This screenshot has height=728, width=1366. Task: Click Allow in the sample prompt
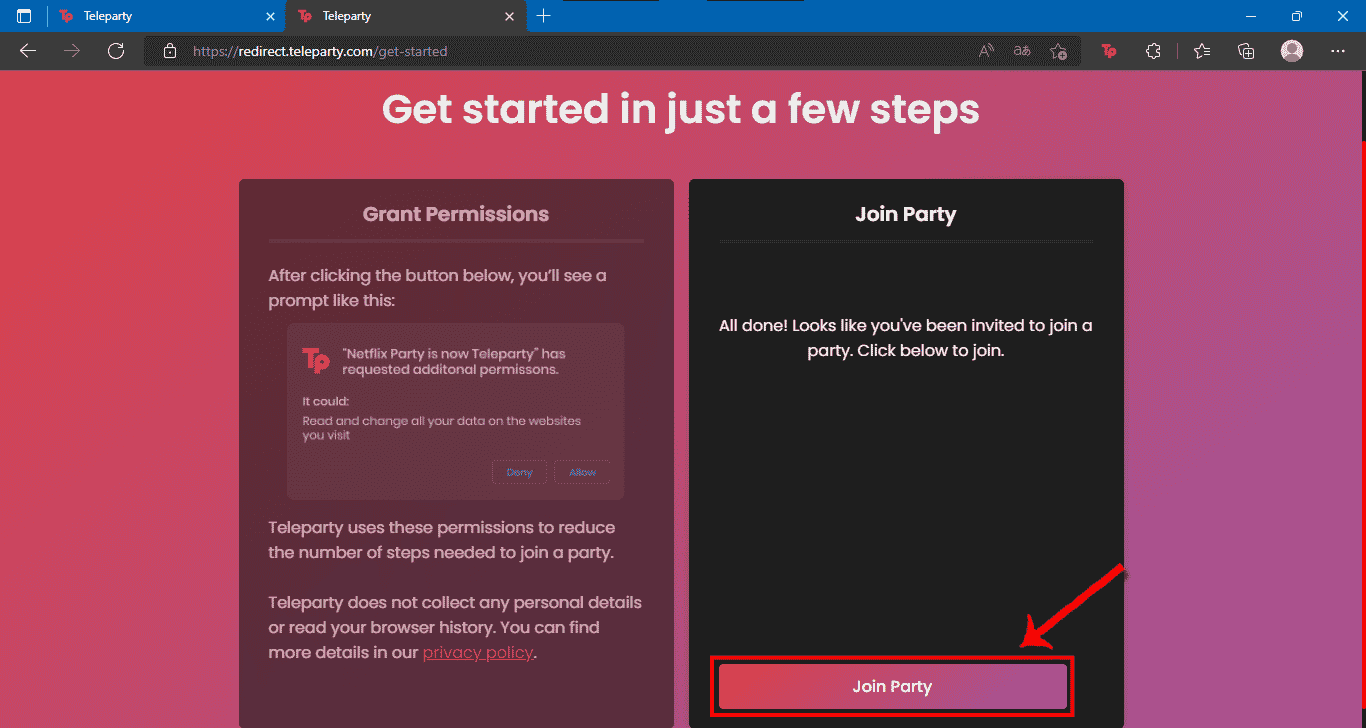(582, 472)
